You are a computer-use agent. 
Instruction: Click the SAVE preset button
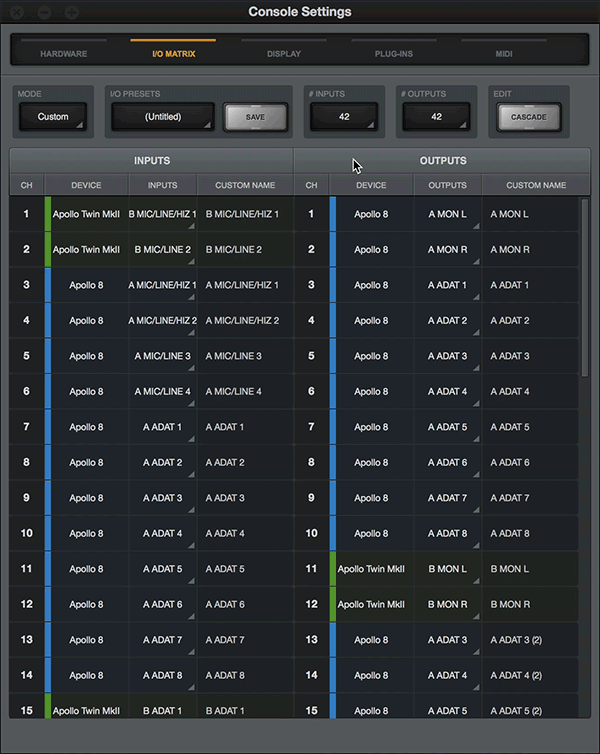(255, 117)
